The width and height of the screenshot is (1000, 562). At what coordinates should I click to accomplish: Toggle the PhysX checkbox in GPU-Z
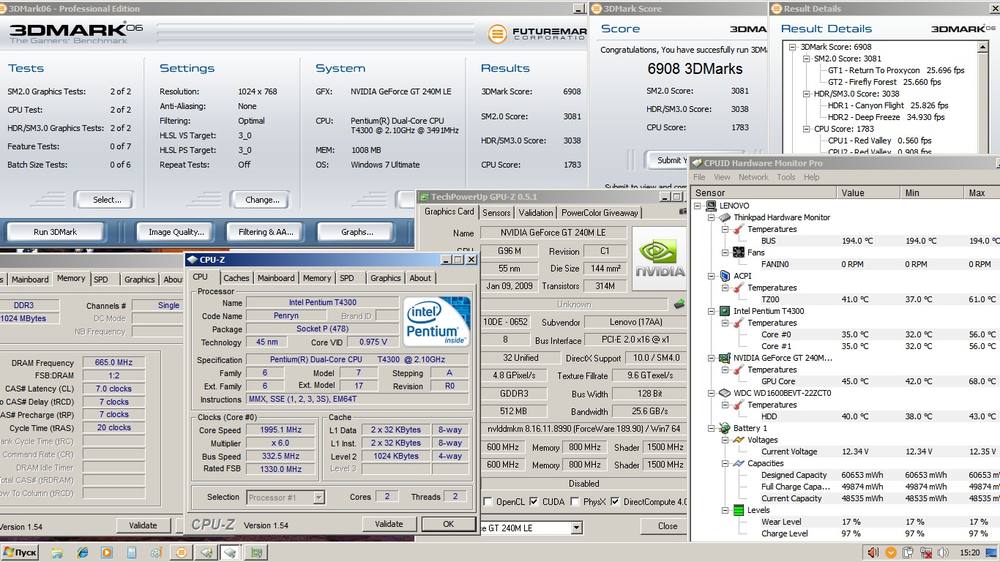tap(572, 502)
